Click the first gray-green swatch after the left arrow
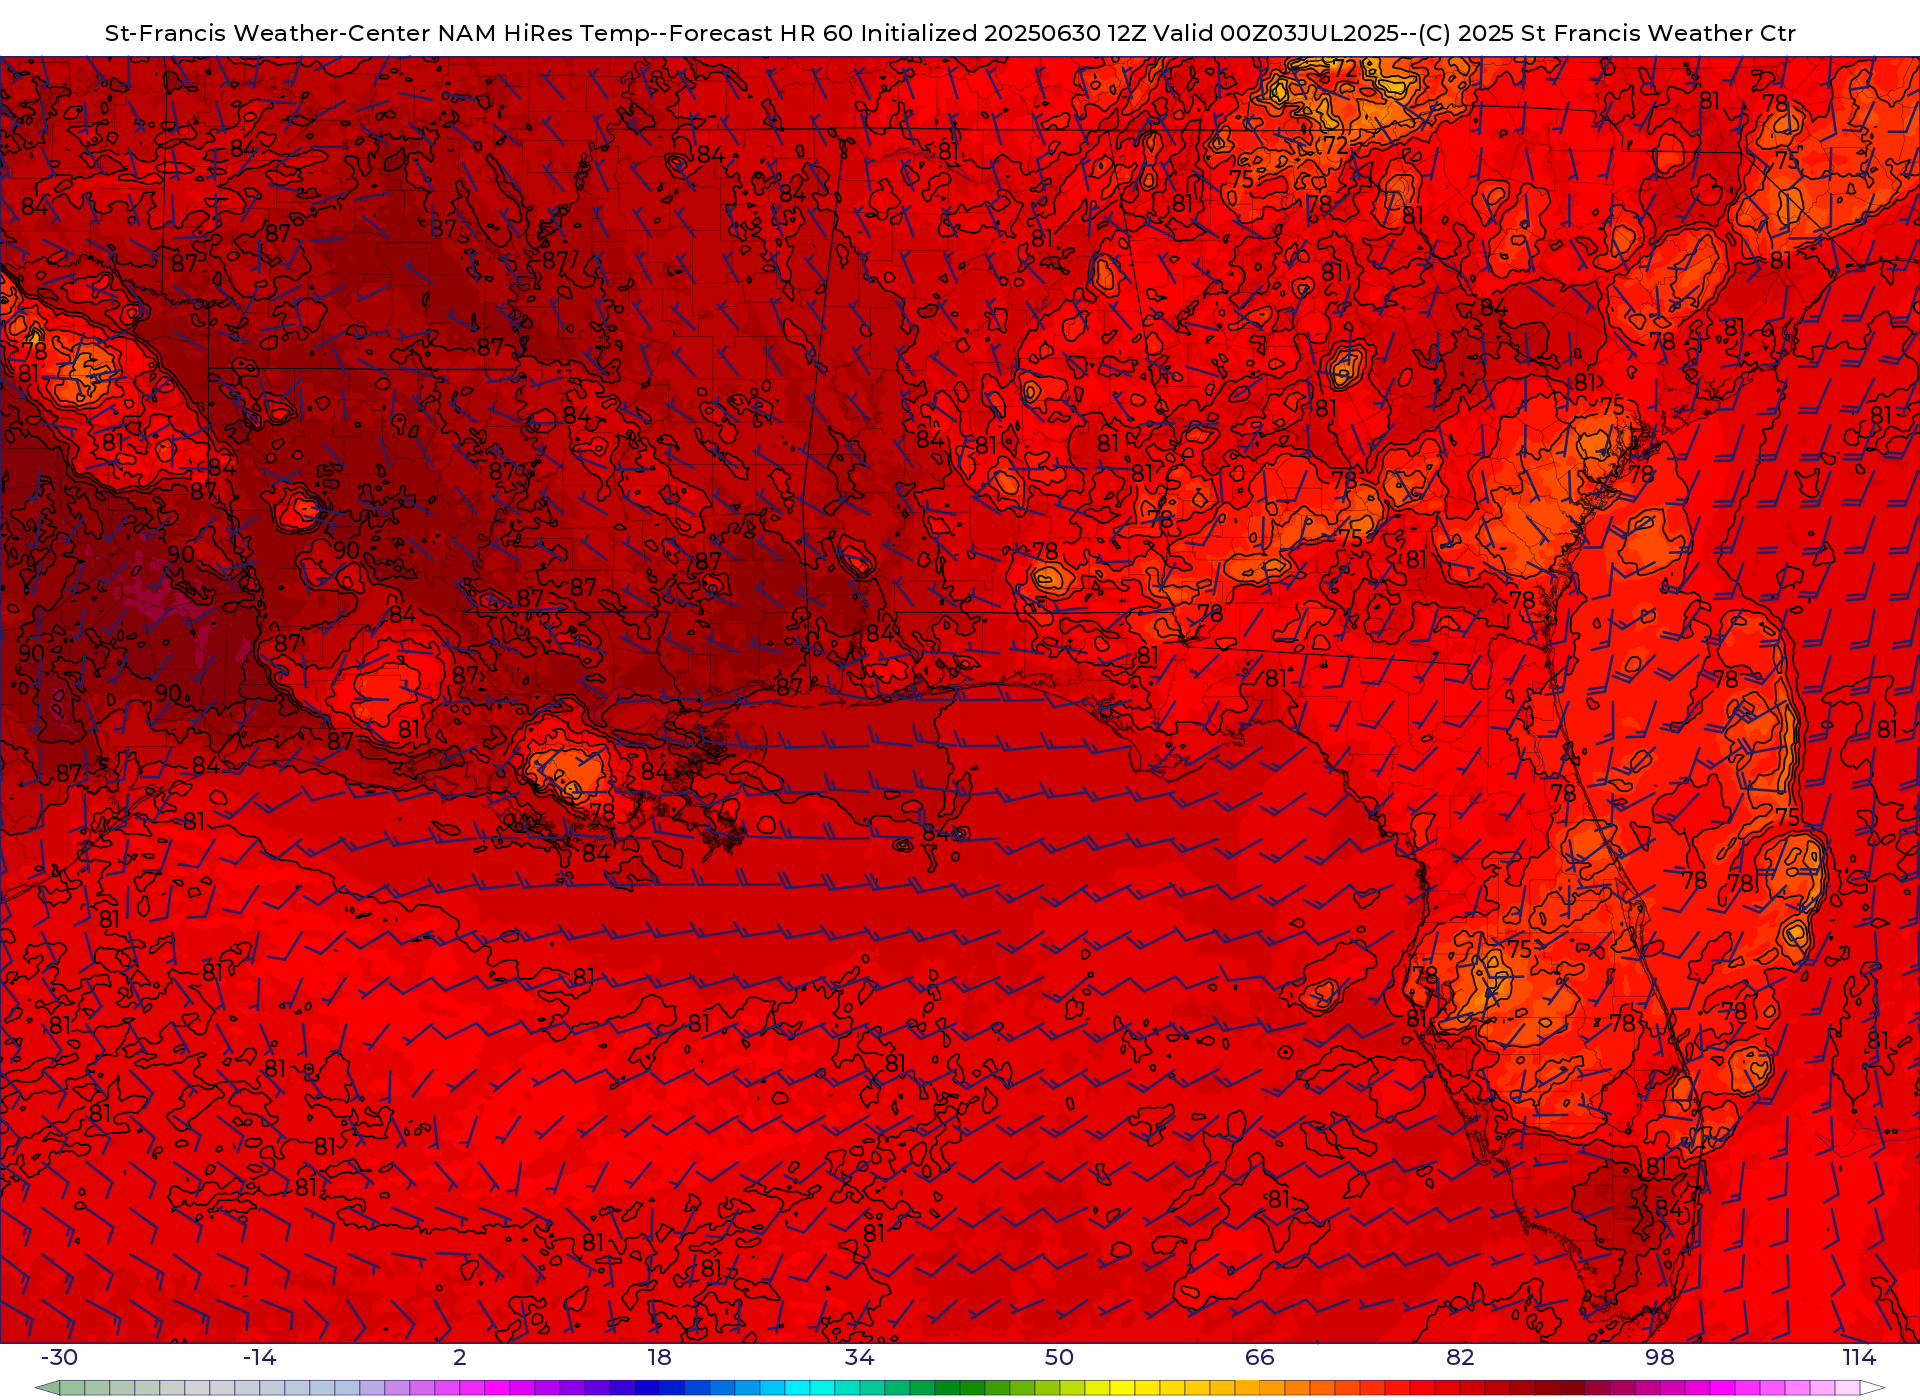This screenshot has width=1920, height=1400. pos(72,1388)
